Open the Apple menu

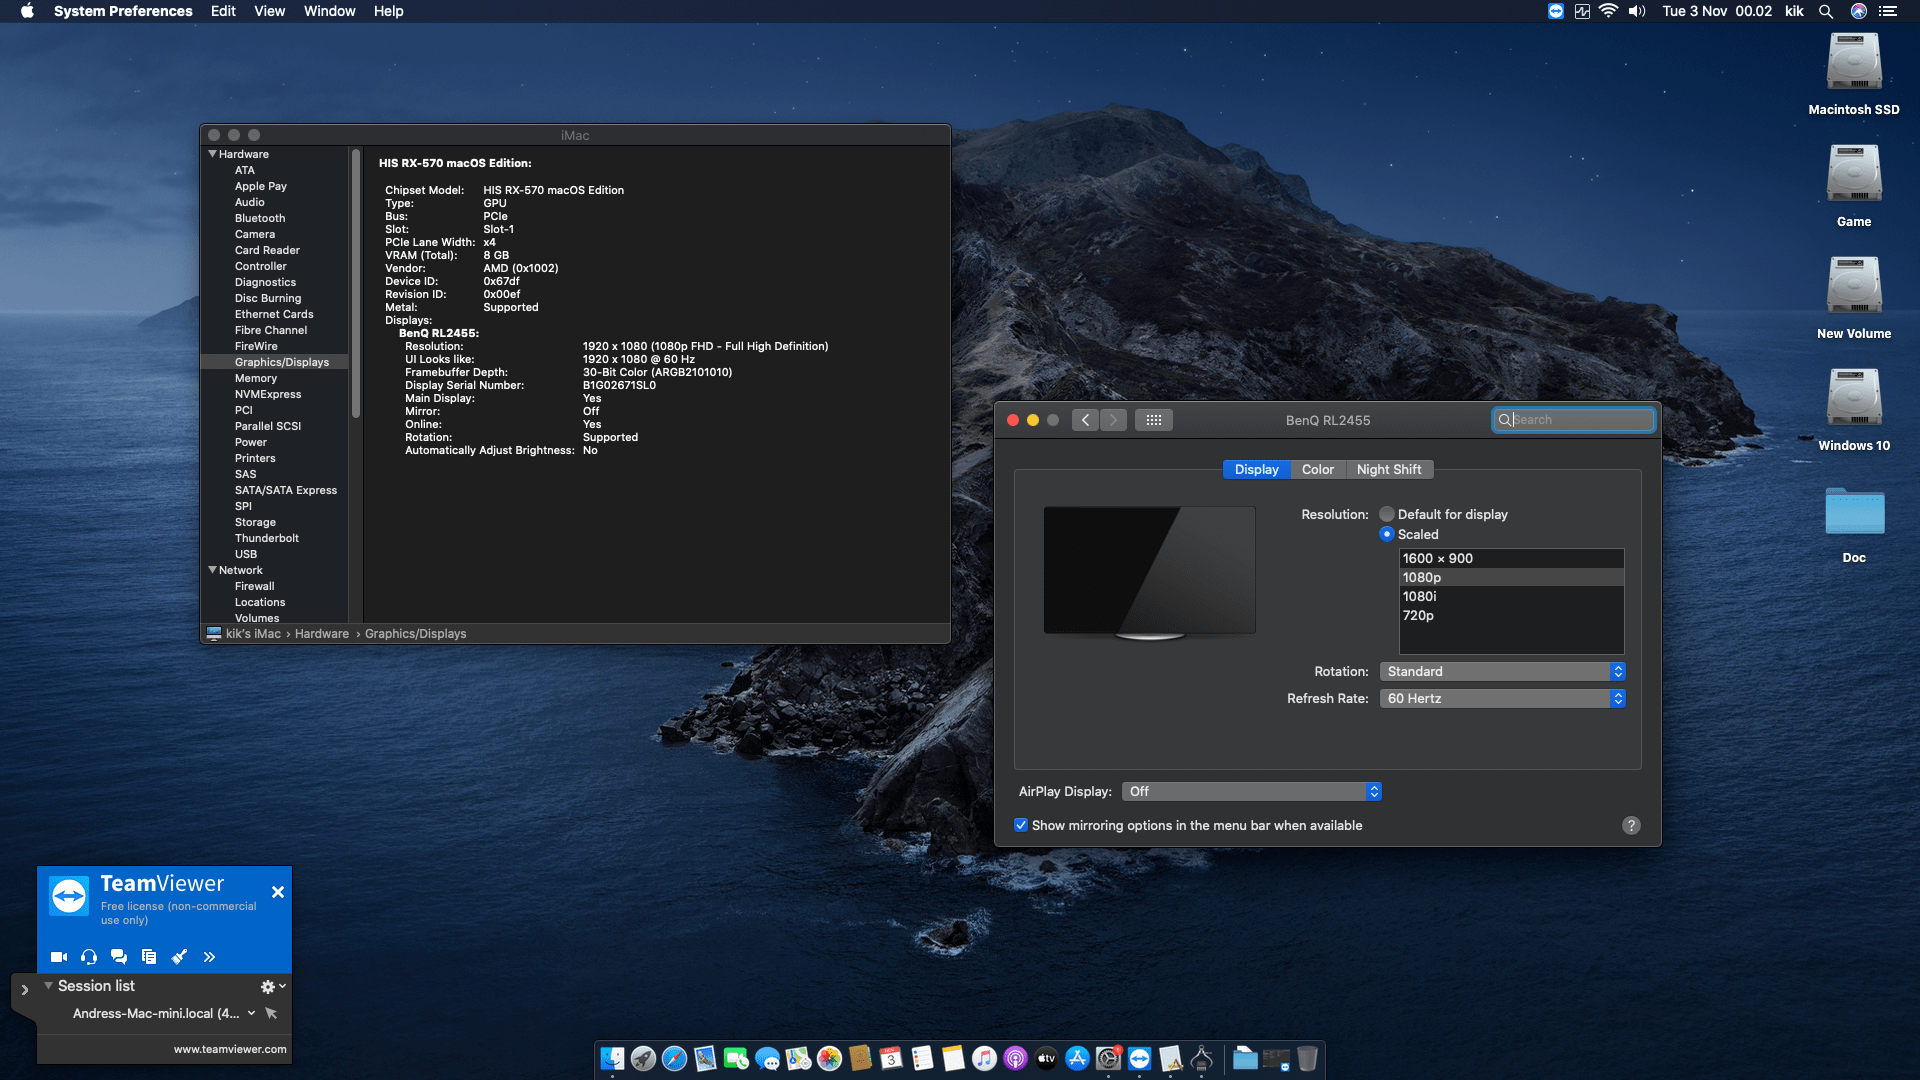tap(27, 11)
